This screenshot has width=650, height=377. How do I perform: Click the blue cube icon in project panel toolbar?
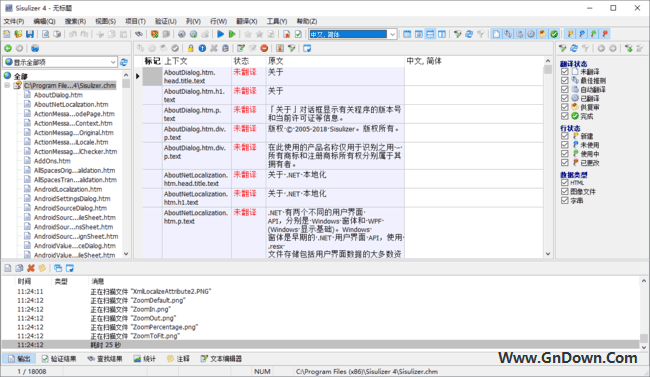[x=35, y=49]
